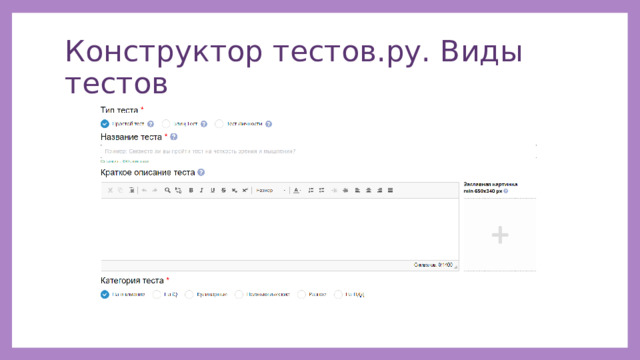640x360 pixels.
Task: Click the Paste icon in editor toolbar
Action: click(x=131, y=190)
